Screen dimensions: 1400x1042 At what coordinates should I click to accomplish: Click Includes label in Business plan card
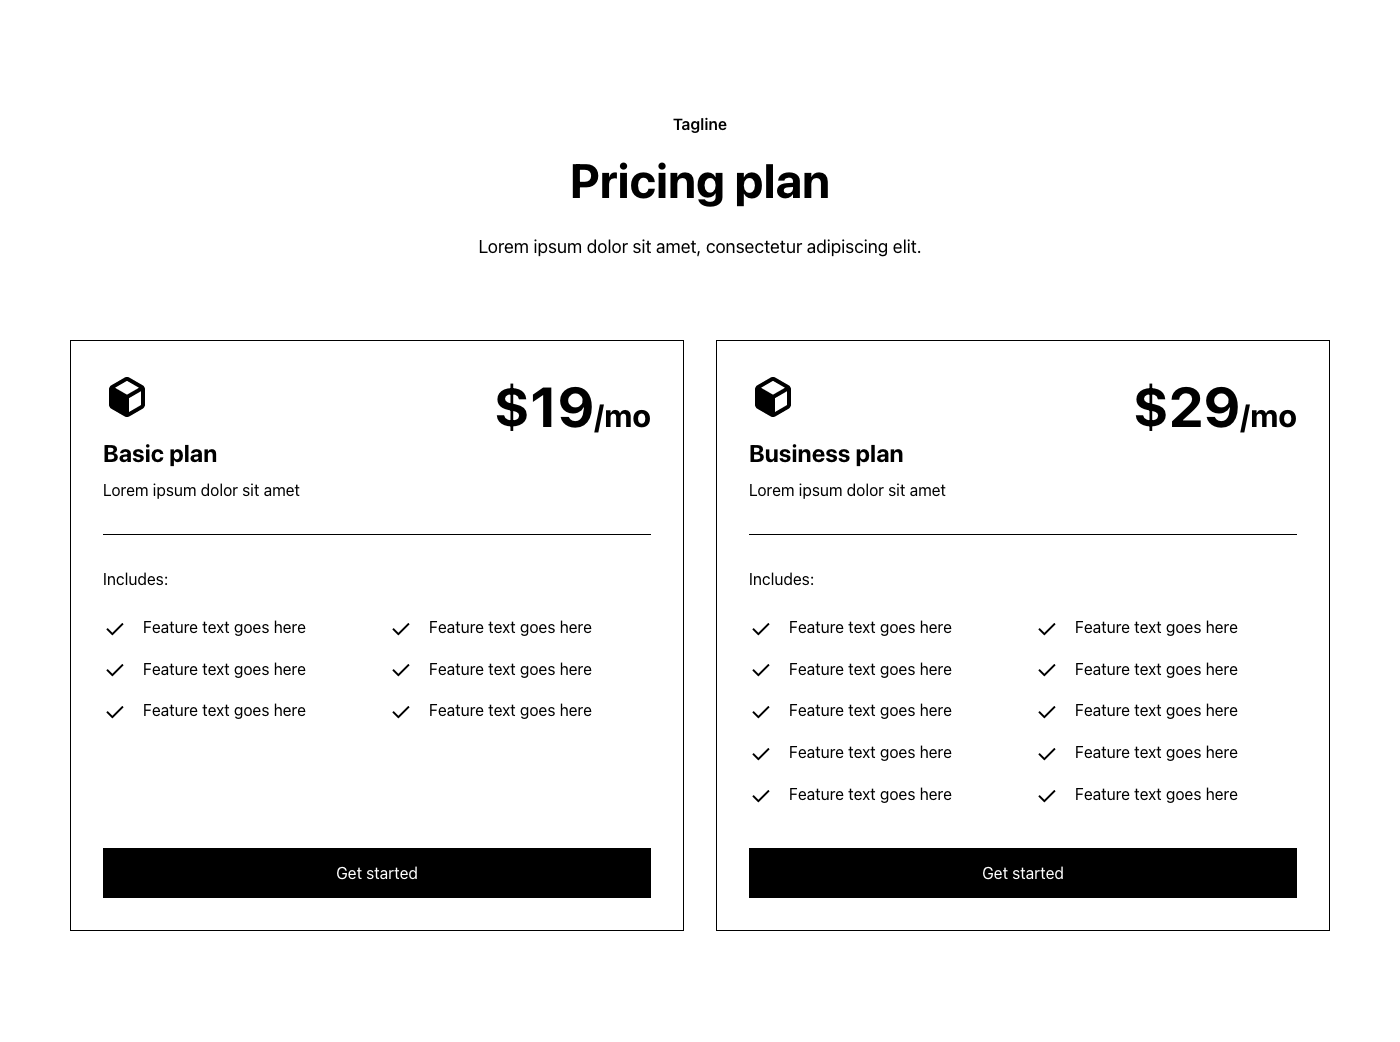point(781,580)
